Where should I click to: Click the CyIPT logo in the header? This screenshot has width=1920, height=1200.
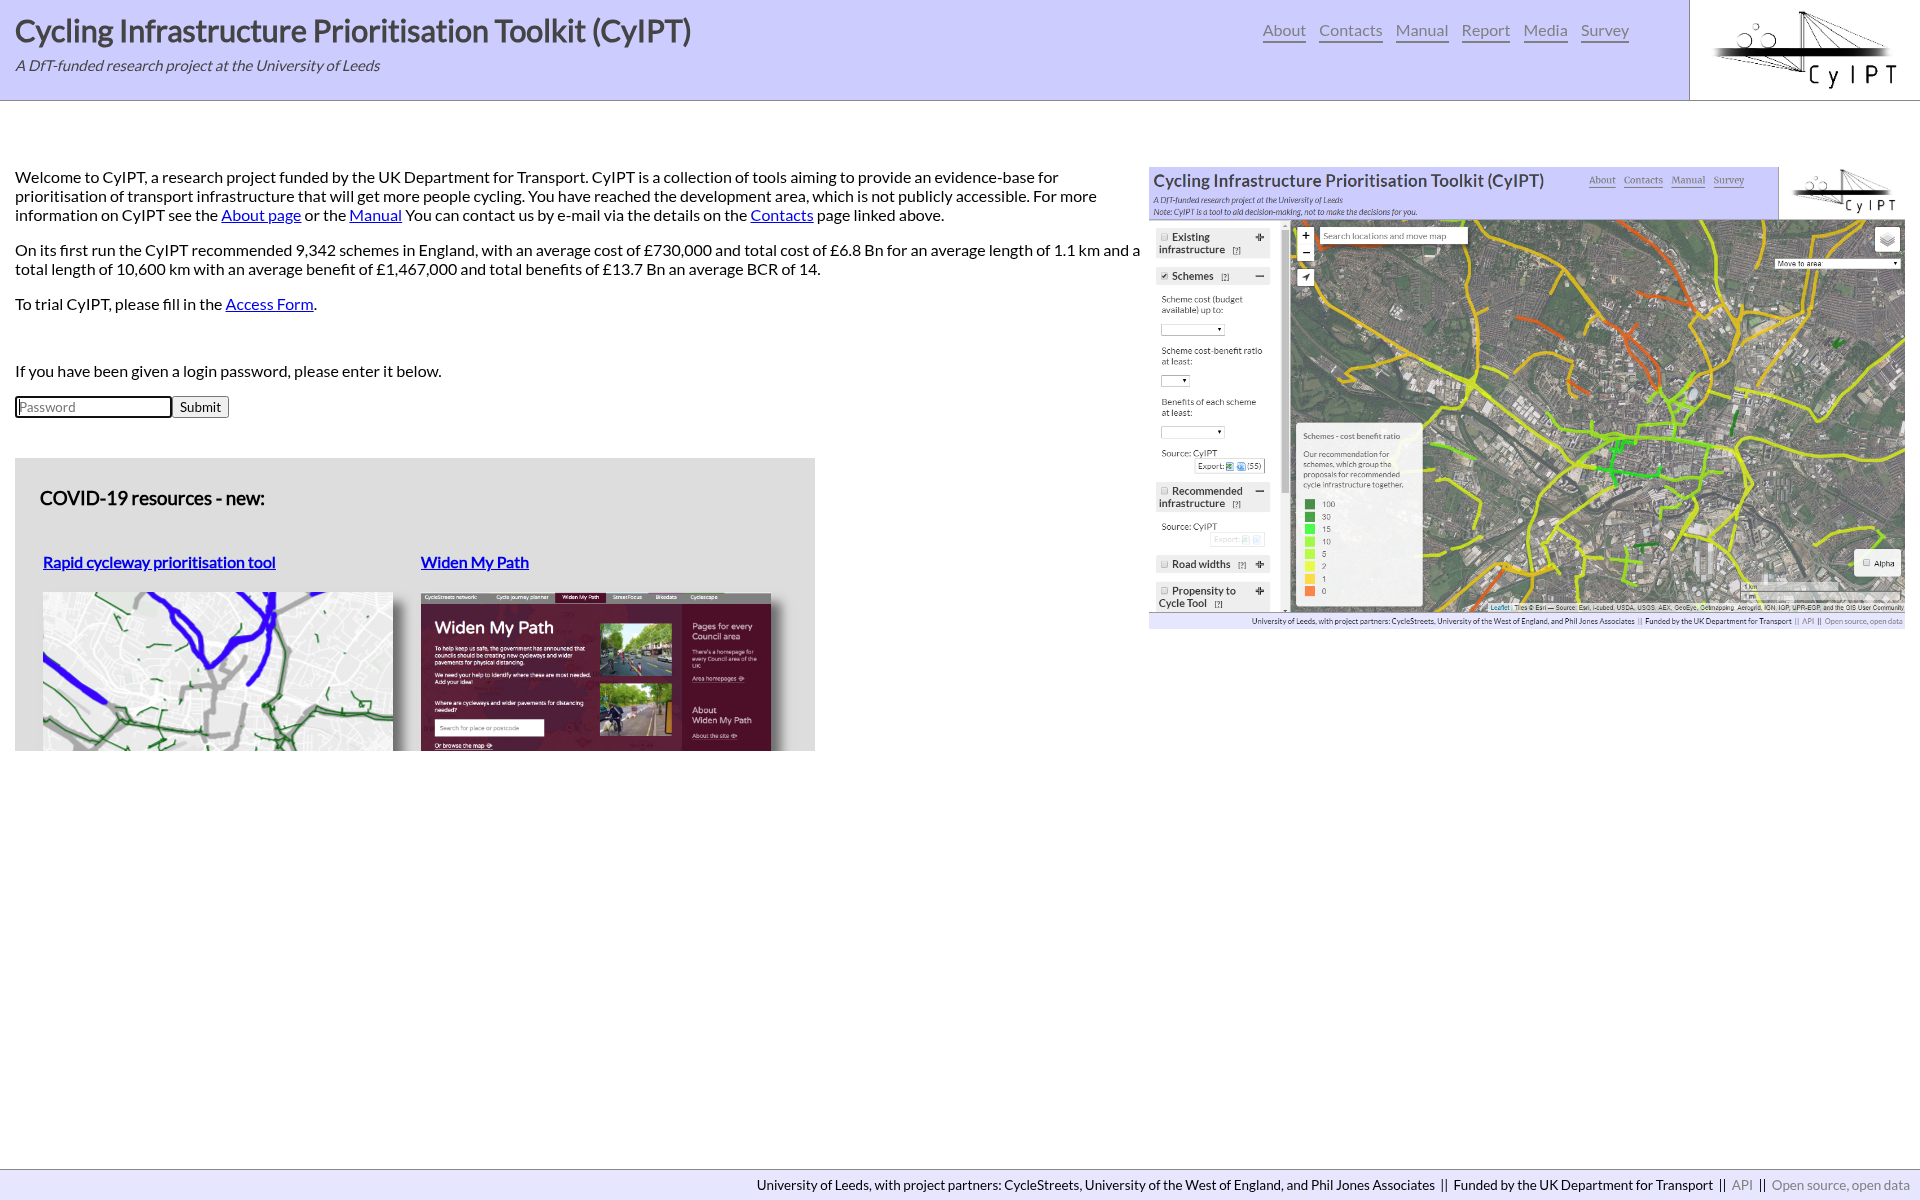pyautogui.click(x=1804, y=50)
